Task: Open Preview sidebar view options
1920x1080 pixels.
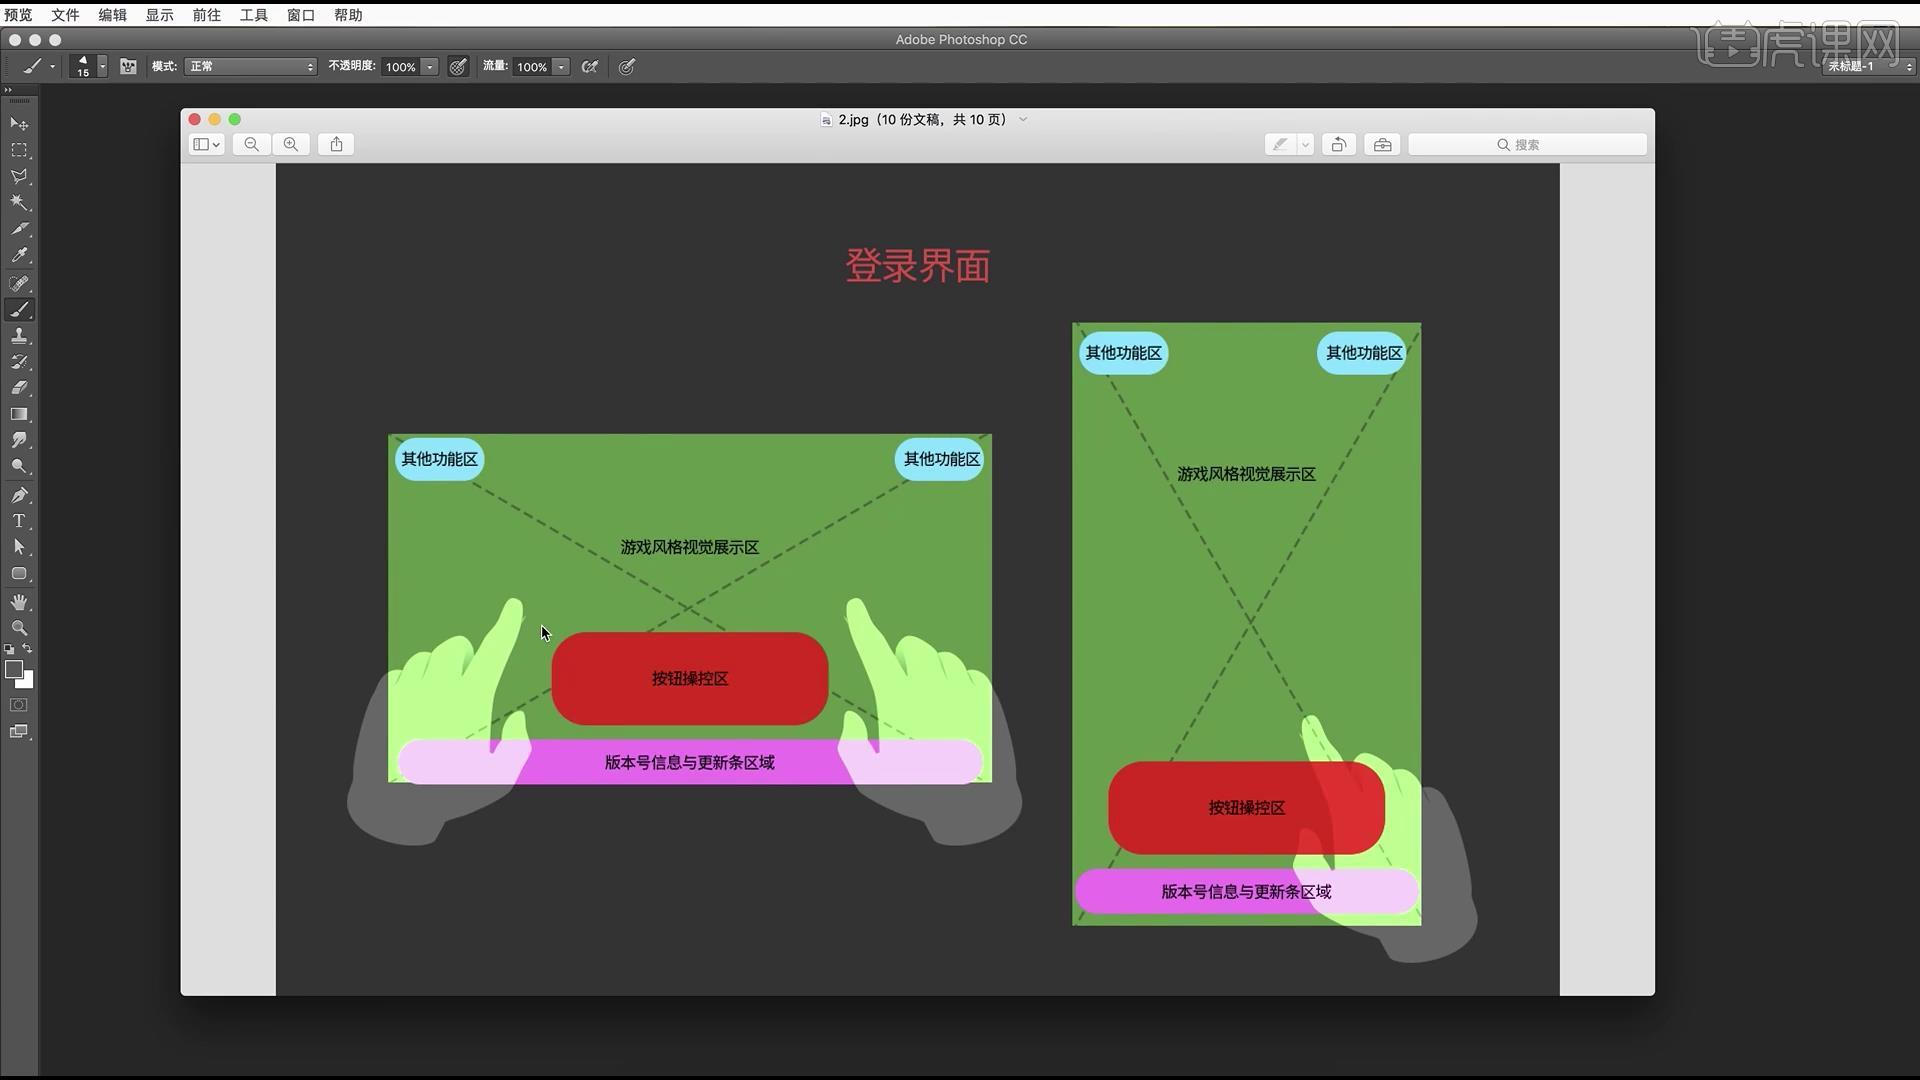Action: click(206, 145)
